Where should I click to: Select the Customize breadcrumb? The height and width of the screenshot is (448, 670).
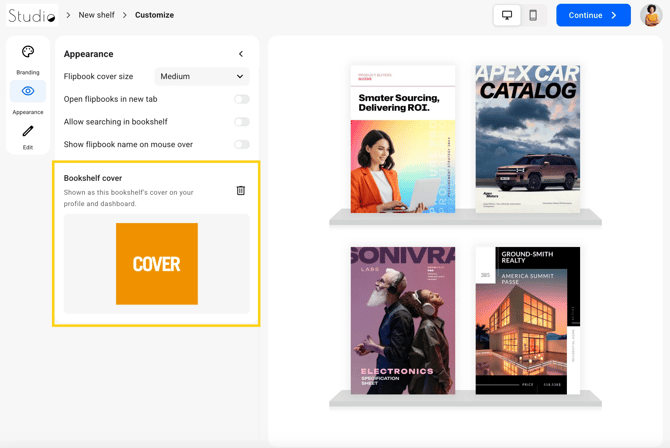(154, 15)
